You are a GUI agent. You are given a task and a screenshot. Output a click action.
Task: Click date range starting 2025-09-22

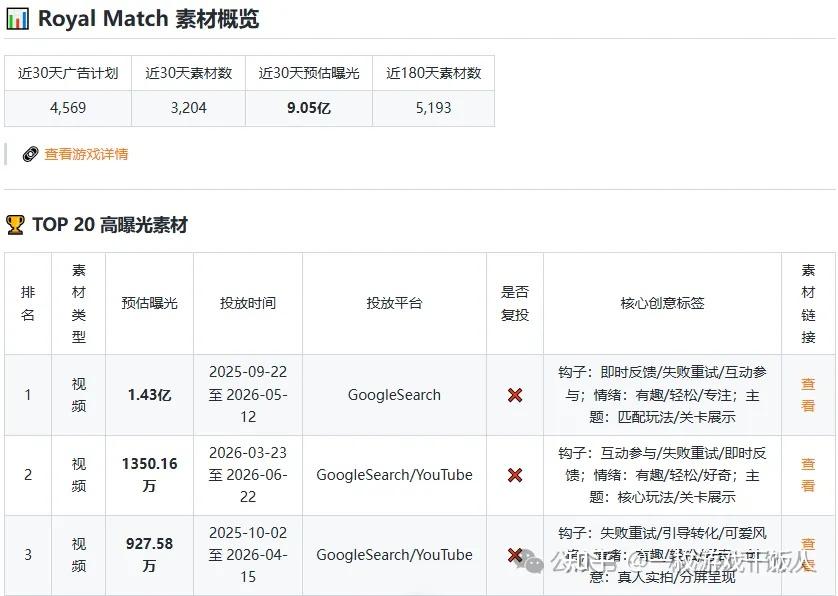click(x=248, y=394)
